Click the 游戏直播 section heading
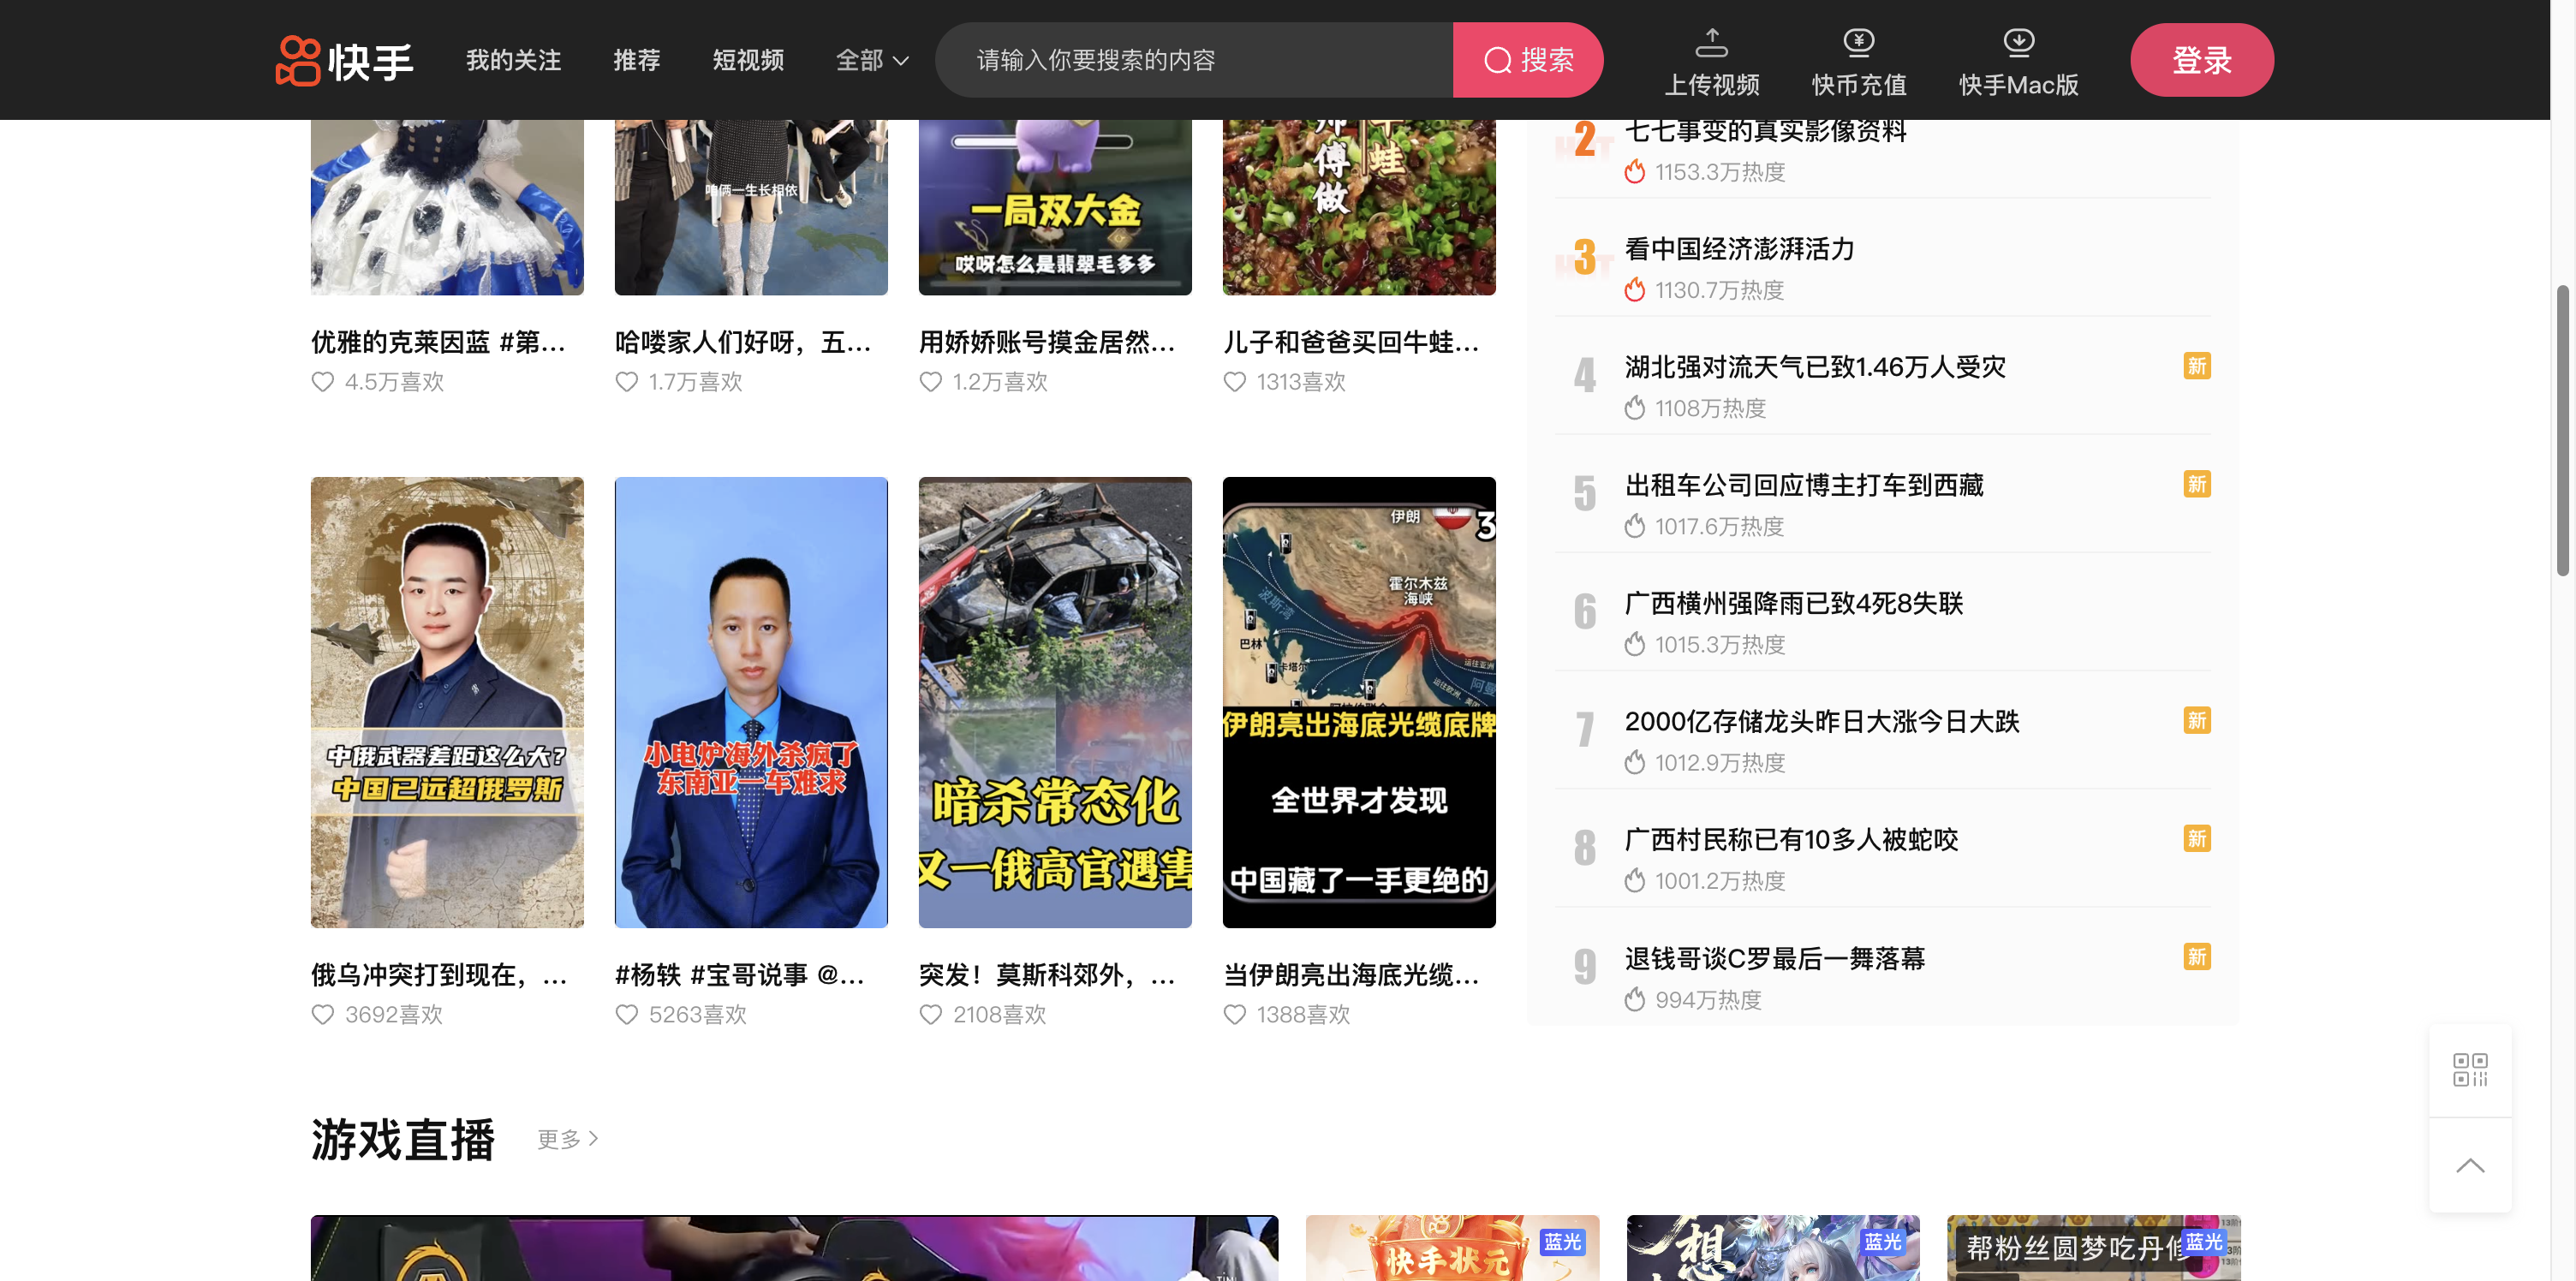Screen dimensions: 2576x1281 pyautogui.click(x=403, y=1140)
